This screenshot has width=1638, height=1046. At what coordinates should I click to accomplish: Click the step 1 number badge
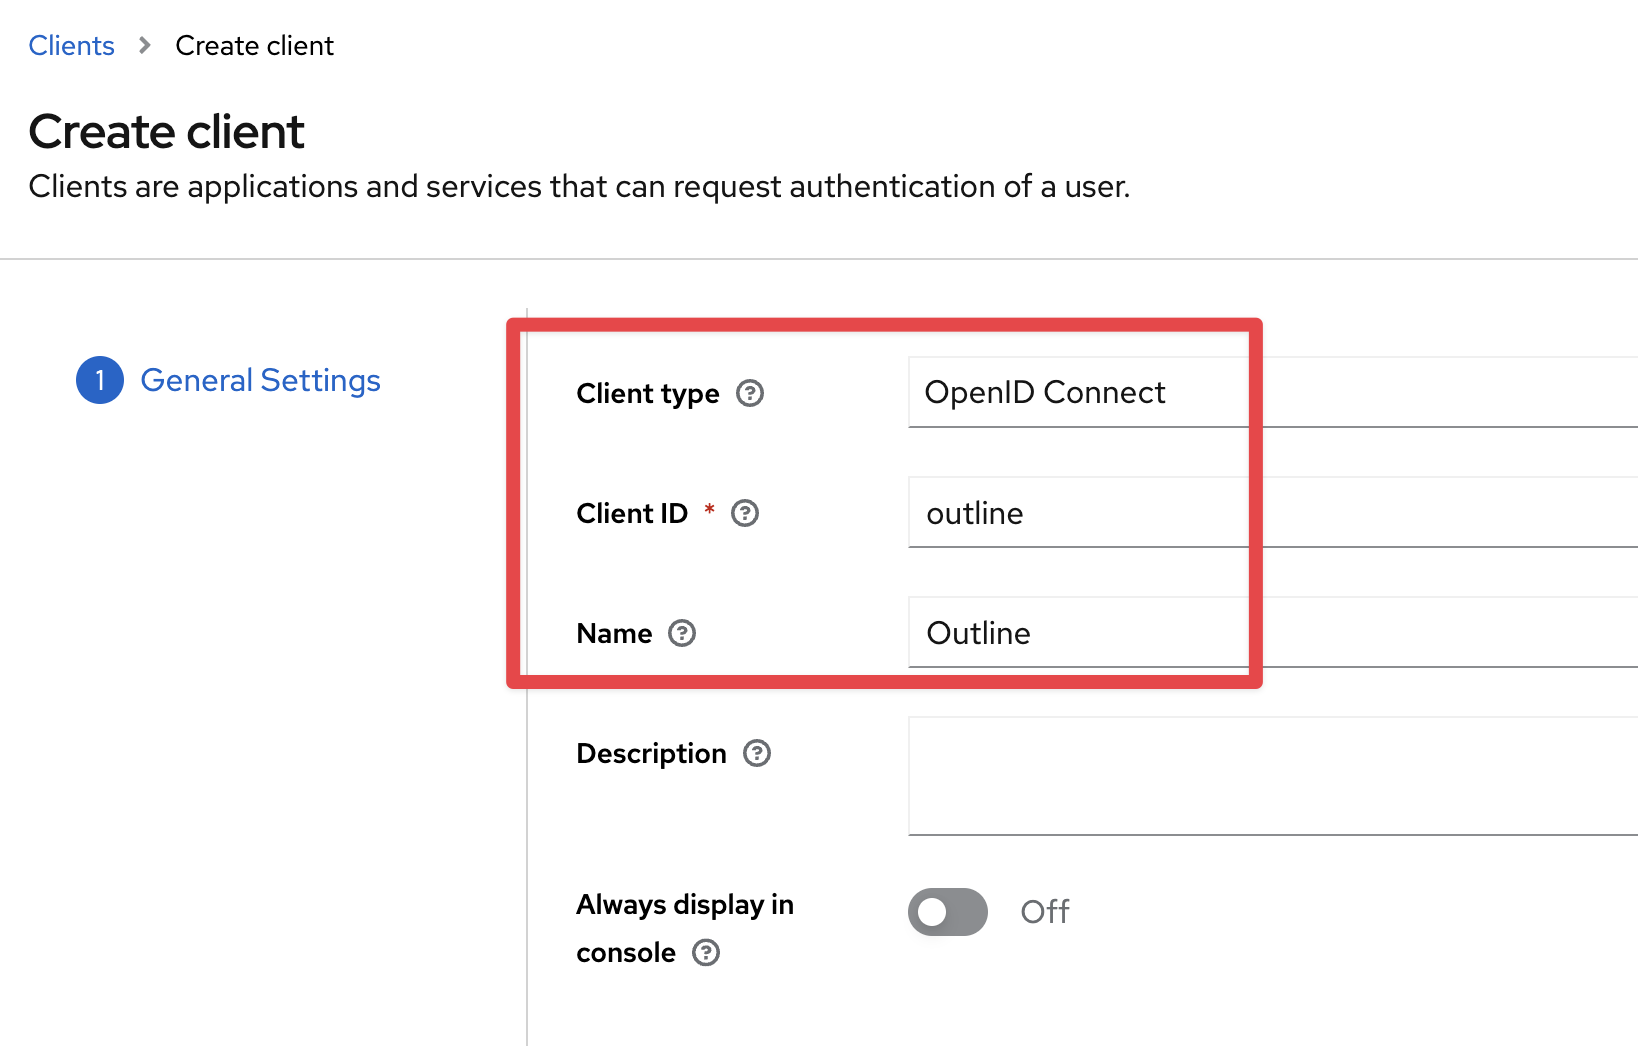[x=100, y=380]
